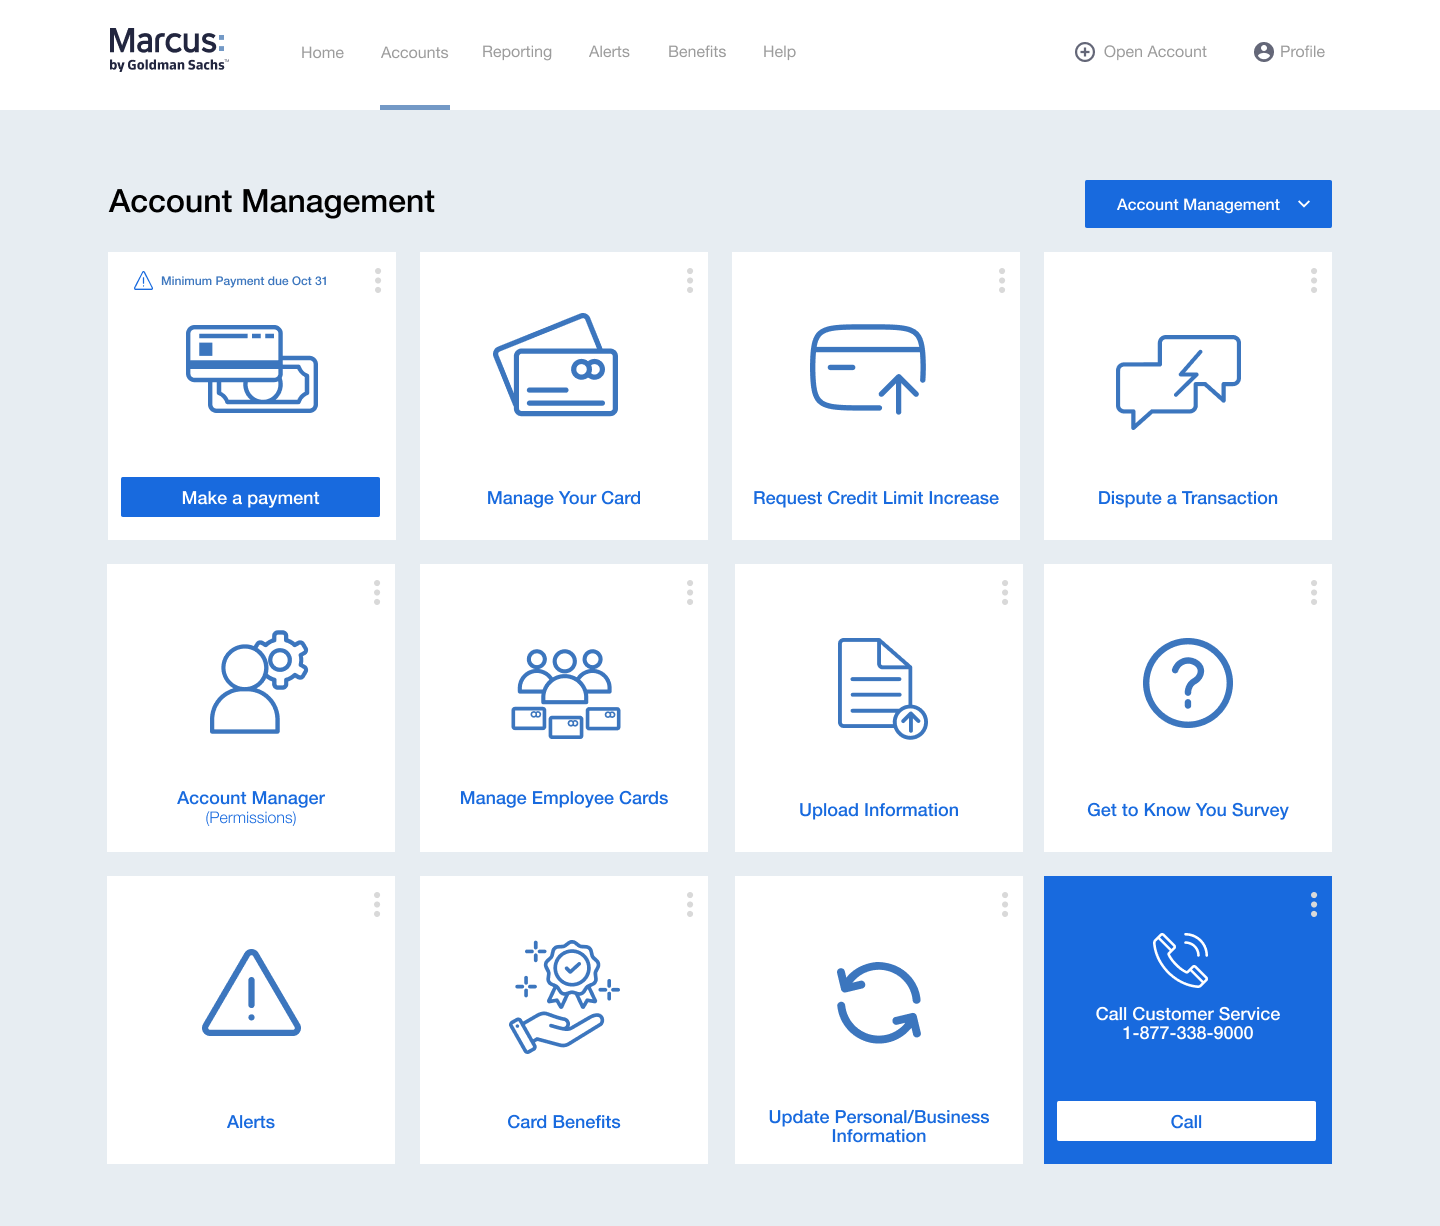Click the employee cards group icon

[566, 693]
